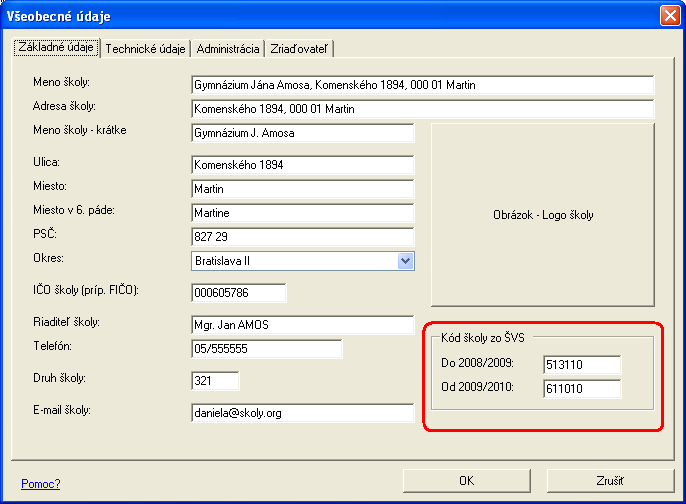This screenshot has width=686, height=504.
Task: Focus the Miesto field containing Martin
Action: pos(303,189)
